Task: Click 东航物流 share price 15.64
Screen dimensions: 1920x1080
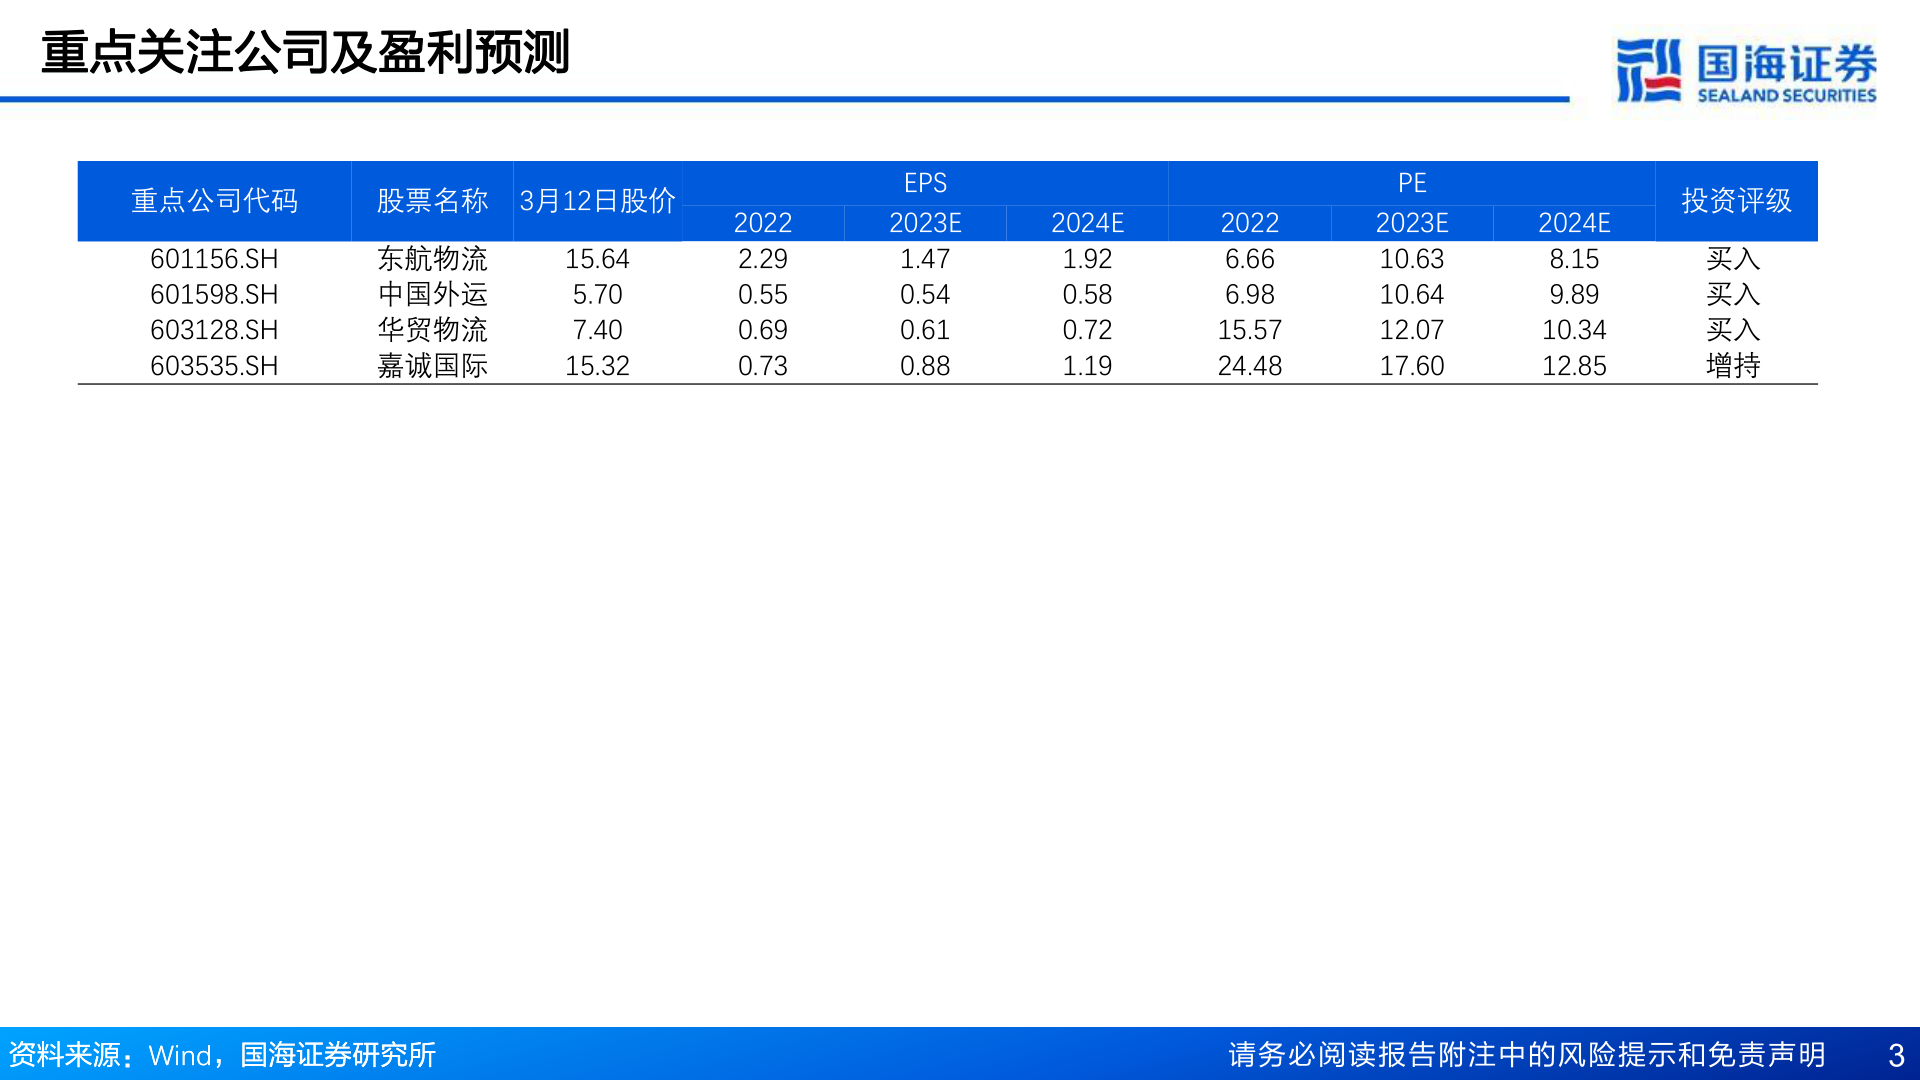Action: click(x=597, y=259)
